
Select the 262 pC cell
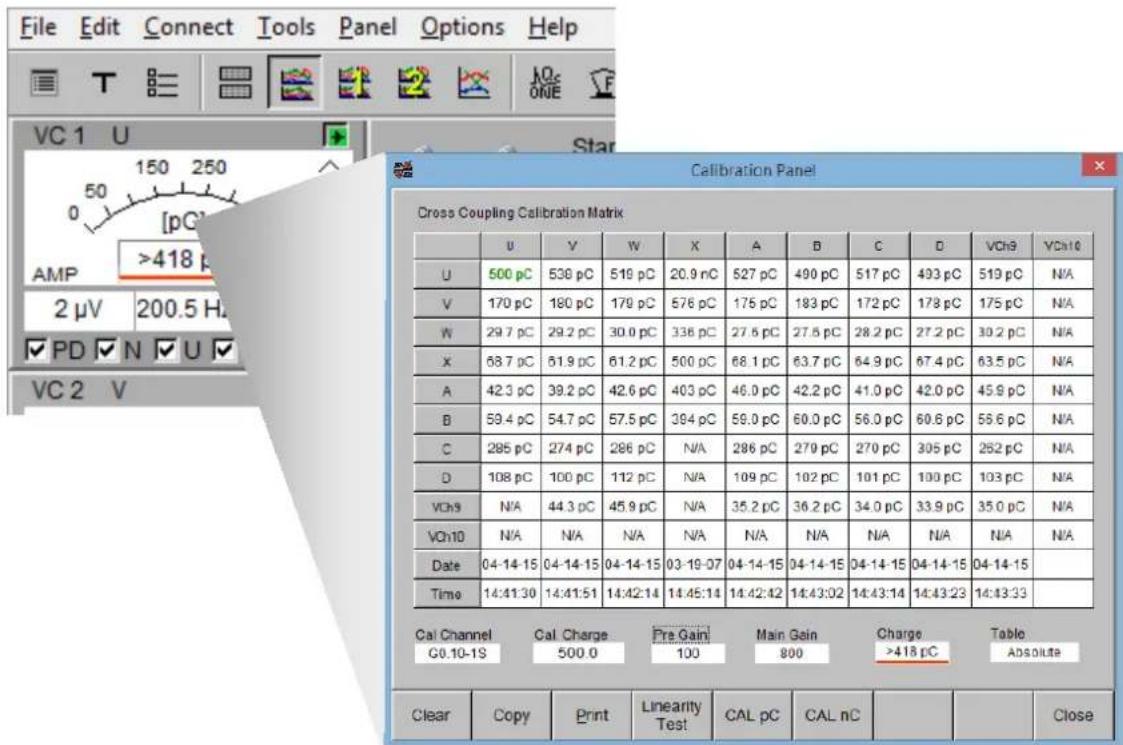point(1001,449)
